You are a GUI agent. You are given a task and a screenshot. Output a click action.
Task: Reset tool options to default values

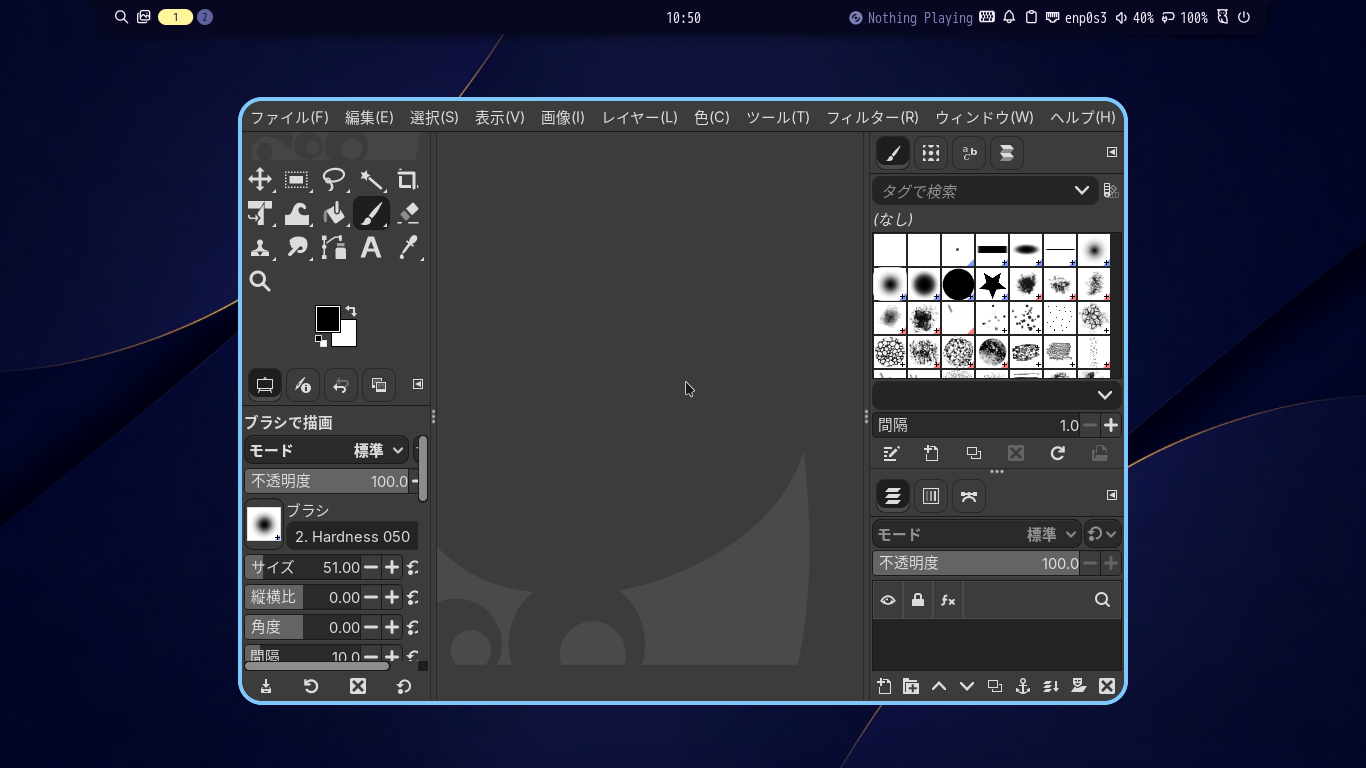(x=404, y=686)
